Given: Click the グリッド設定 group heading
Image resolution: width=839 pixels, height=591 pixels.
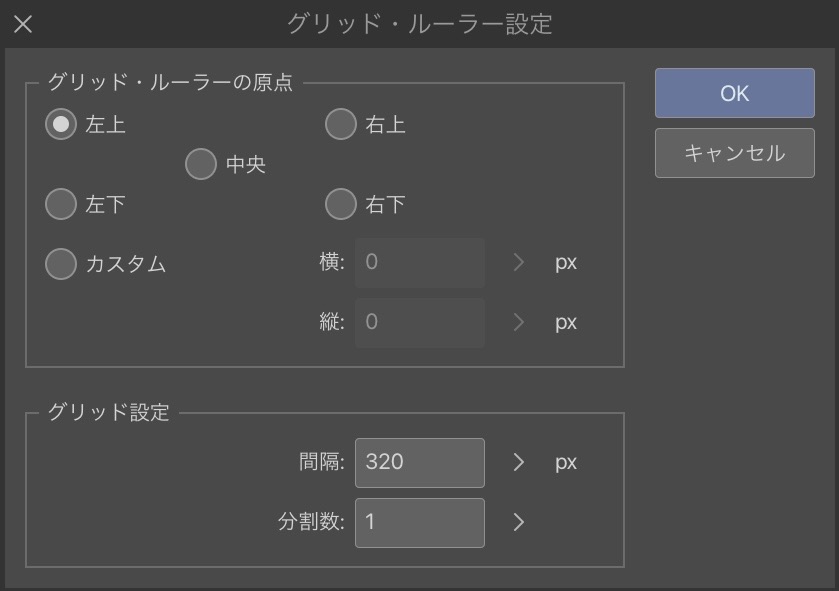Looking at the screenshot, I should click(109, 412).
